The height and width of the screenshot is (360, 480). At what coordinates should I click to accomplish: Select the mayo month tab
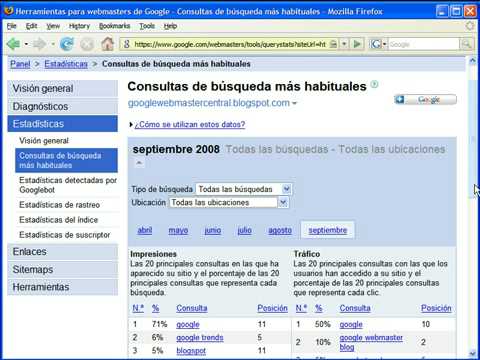(x=178, y=230)
